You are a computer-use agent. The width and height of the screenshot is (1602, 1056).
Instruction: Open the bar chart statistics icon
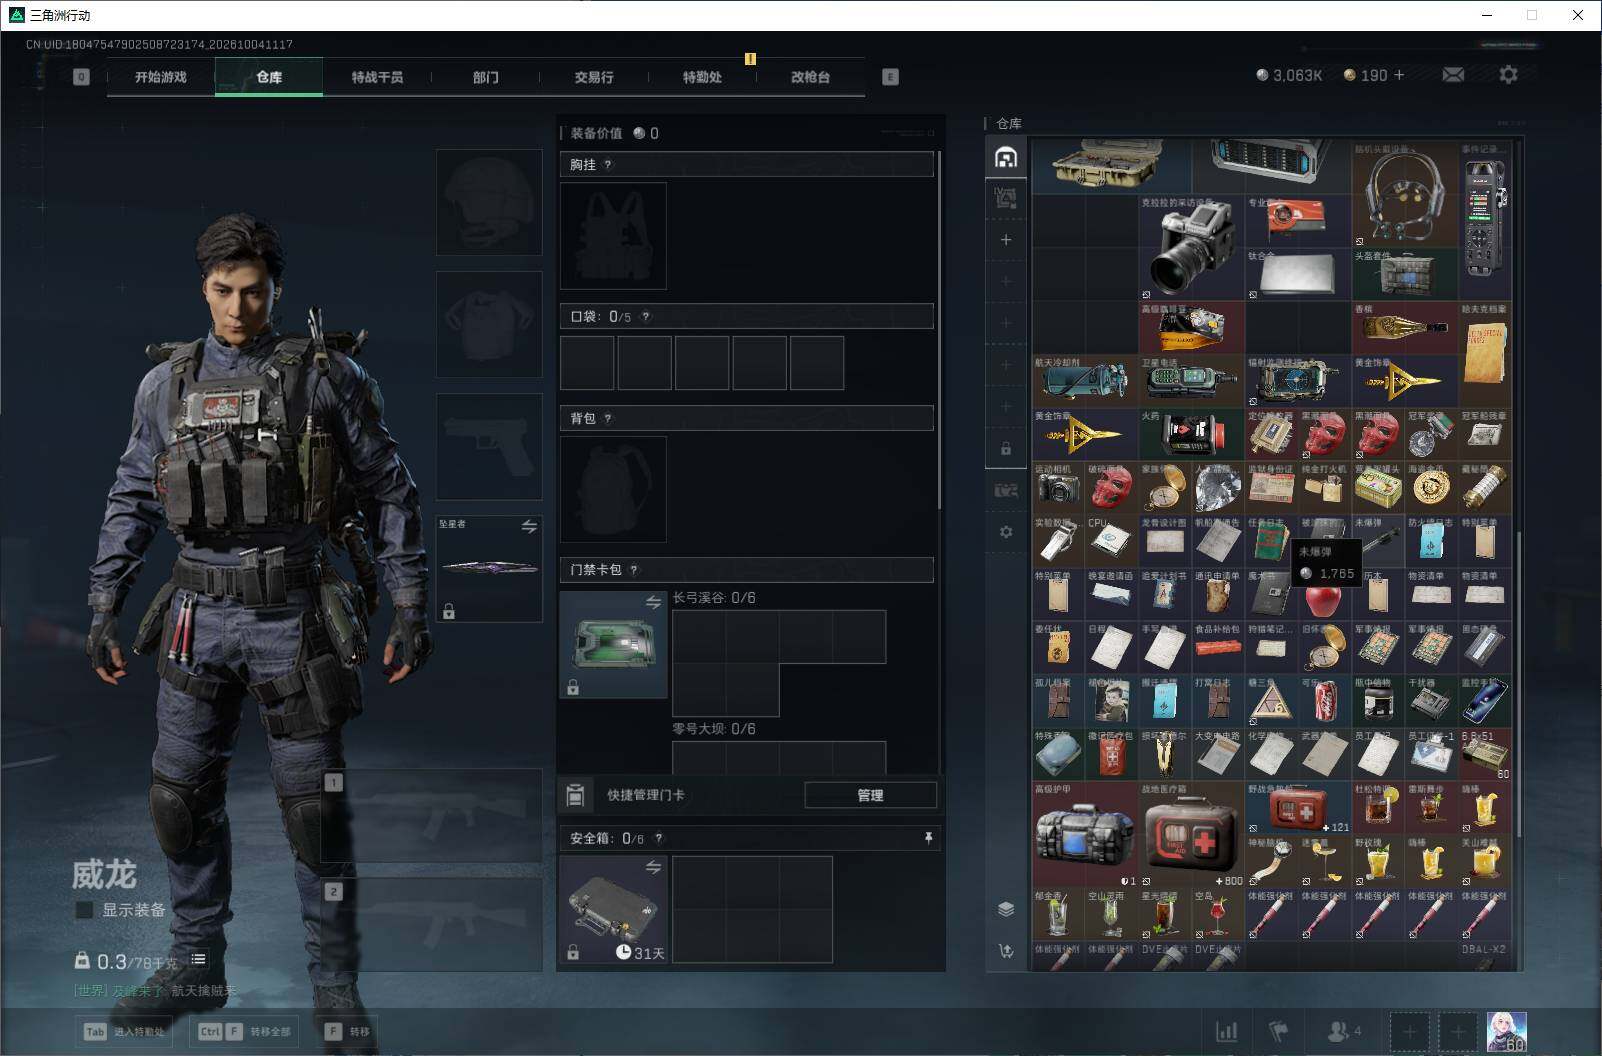[1227, 1031]
